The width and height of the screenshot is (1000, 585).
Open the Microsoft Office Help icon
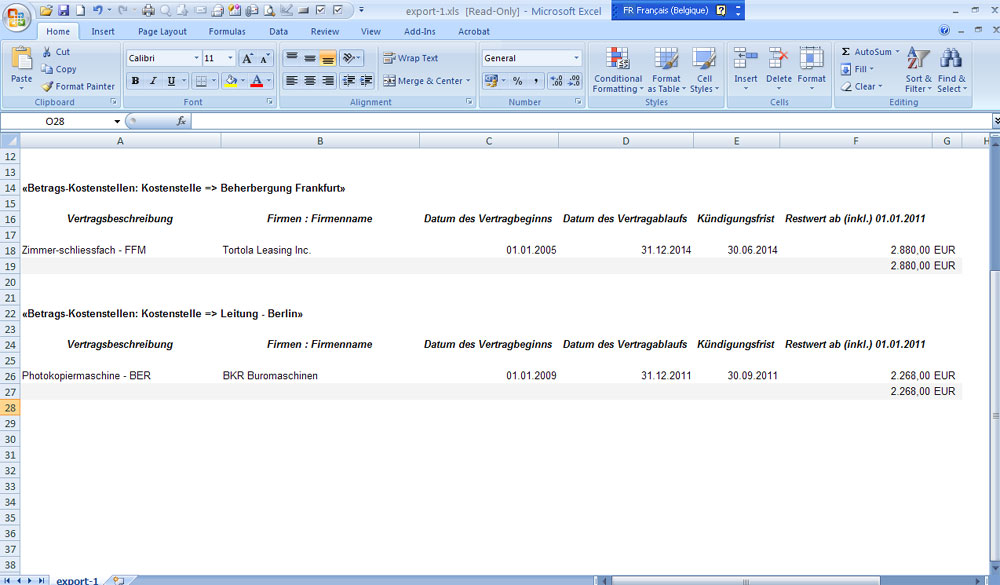coord(945,31)
